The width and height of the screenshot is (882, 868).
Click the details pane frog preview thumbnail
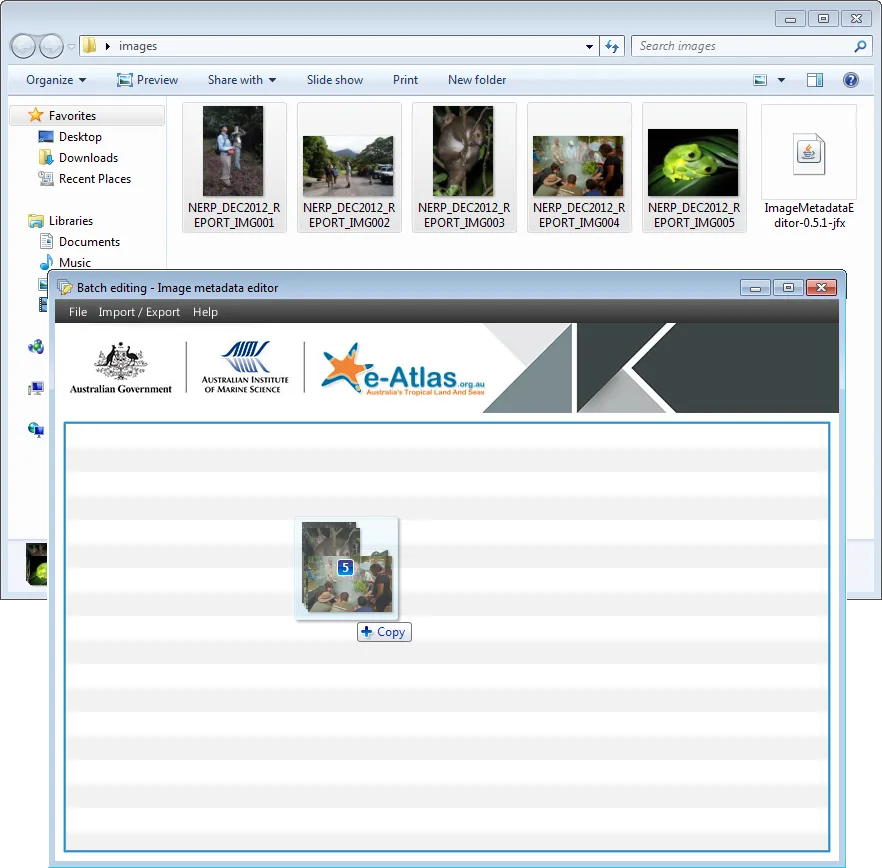pos(37,564)
